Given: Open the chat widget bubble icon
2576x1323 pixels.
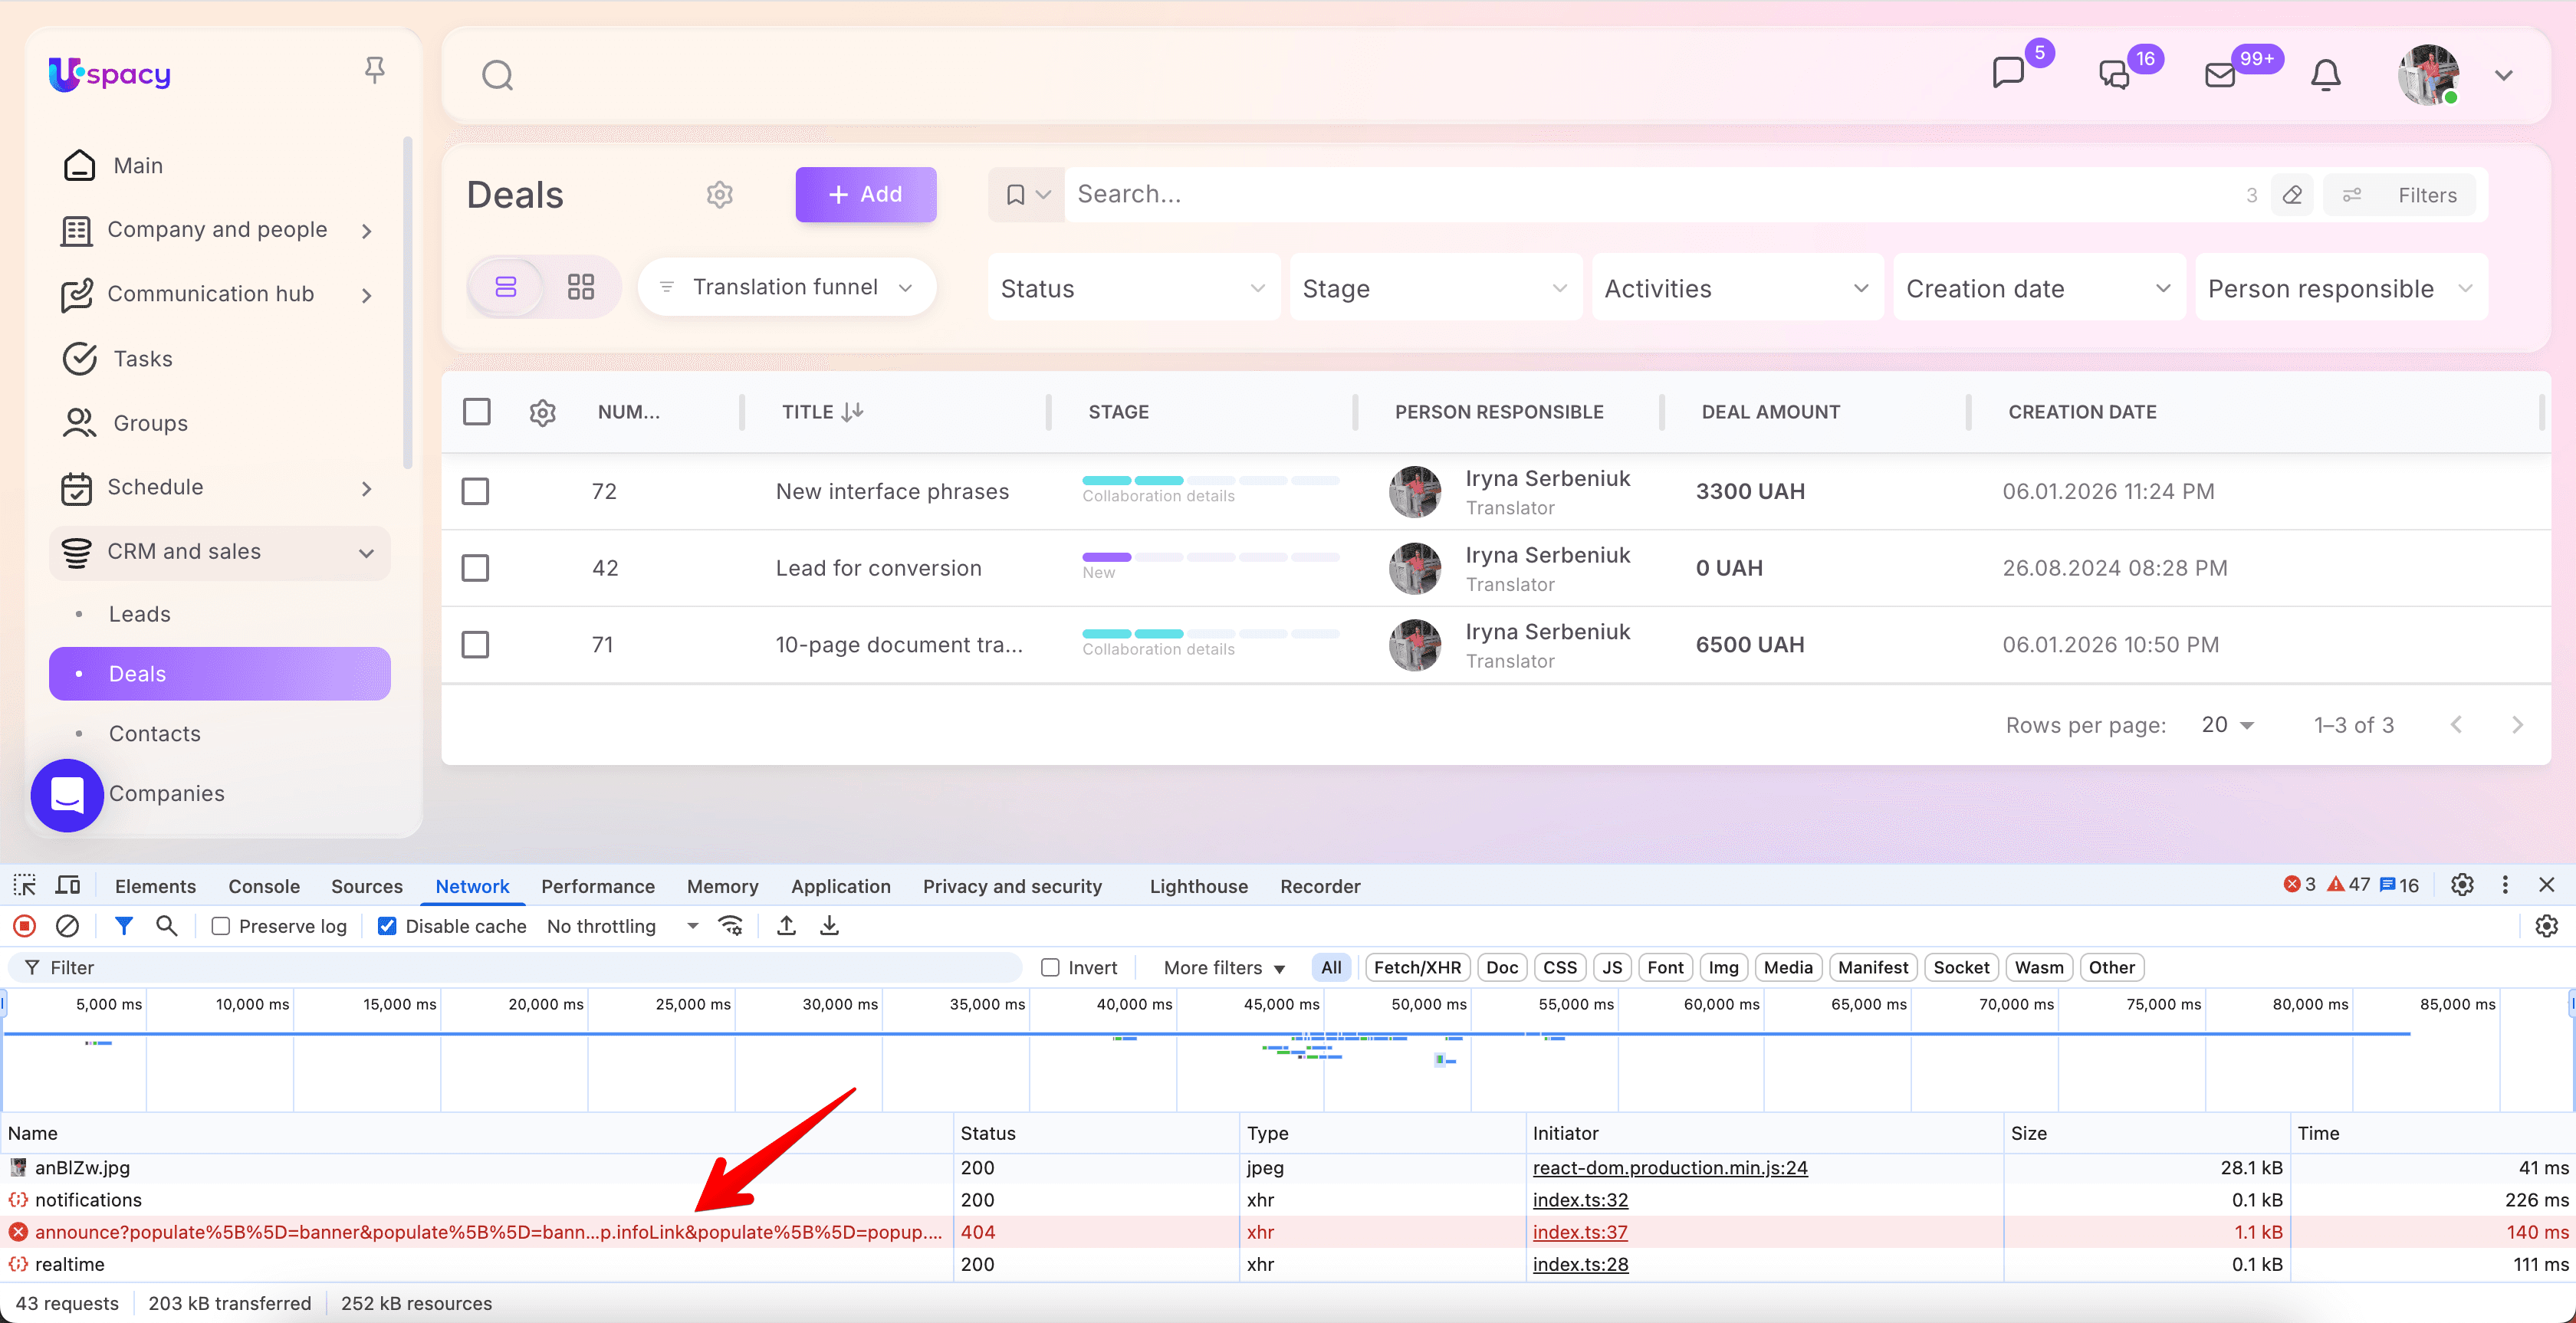Looking at the screenshot, I should click(67, 795).
